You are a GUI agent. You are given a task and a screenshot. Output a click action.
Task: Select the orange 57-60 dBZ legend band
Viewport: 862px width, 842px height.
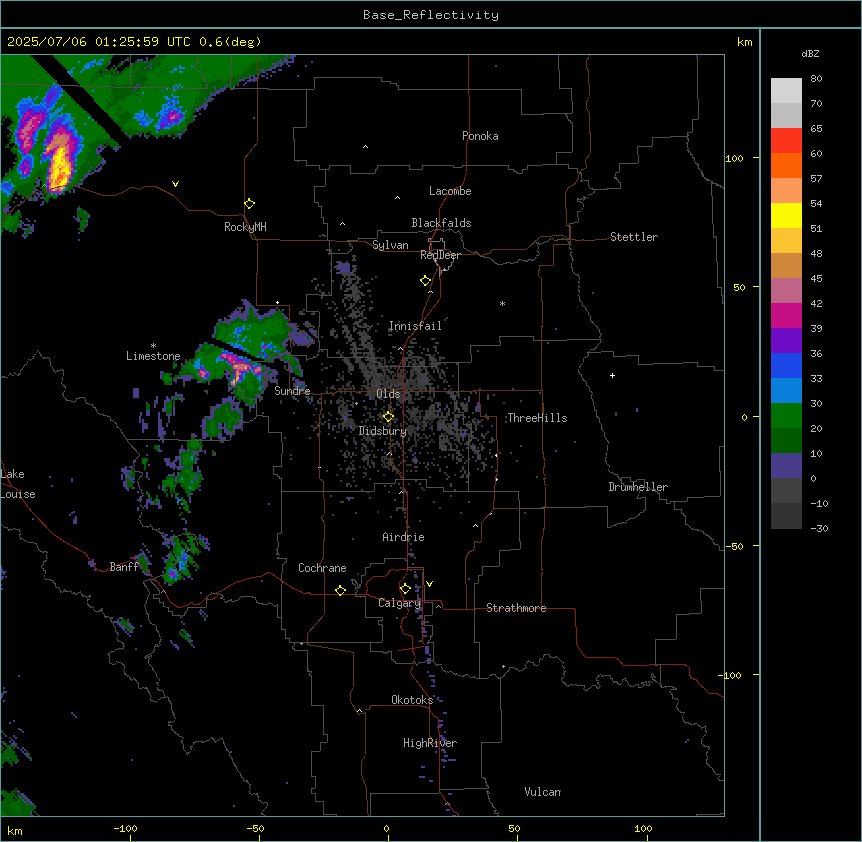click(786, 165)
